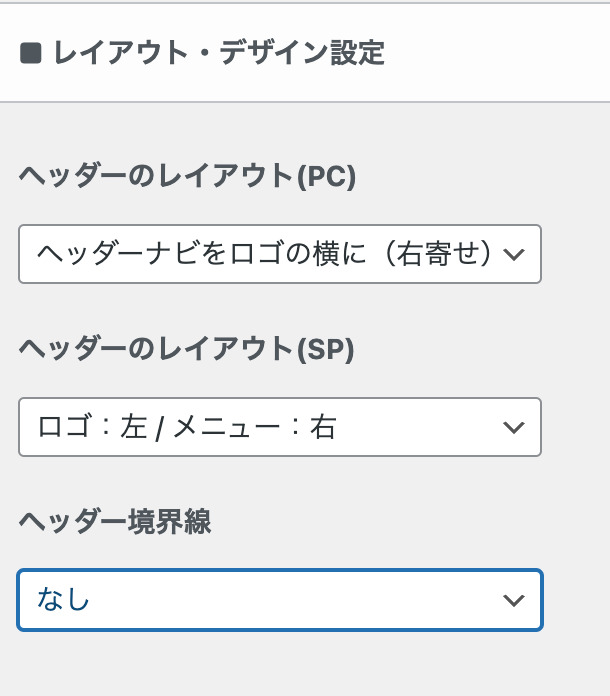Viewport: 610px width, 696px height.
Task: Click the ヘッダーのレイアウト(PC) label
Action: (x=187, y=177)
